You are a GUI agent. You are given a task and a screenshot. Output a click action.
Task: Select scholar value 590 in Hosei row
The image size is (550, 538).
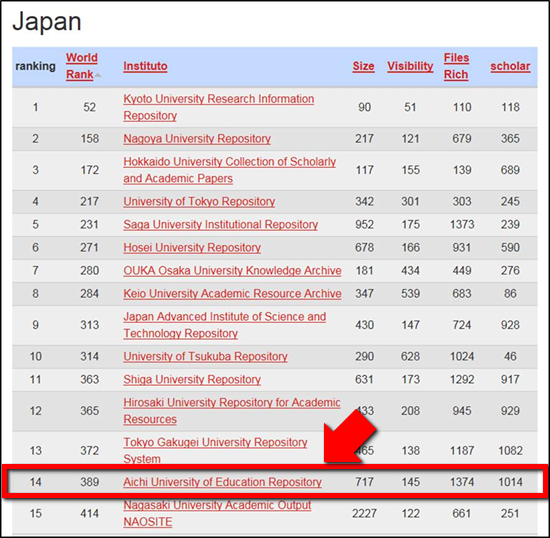pyautogui.click(x=510, y=248)
